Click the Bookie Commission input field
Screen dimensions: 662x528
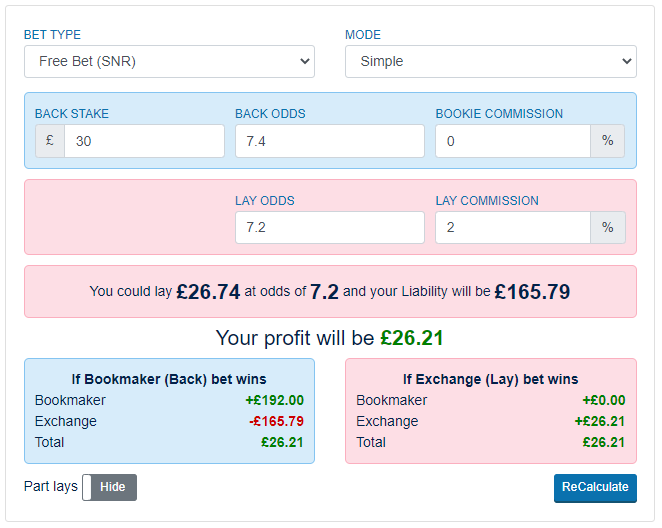tap(513, 141)
